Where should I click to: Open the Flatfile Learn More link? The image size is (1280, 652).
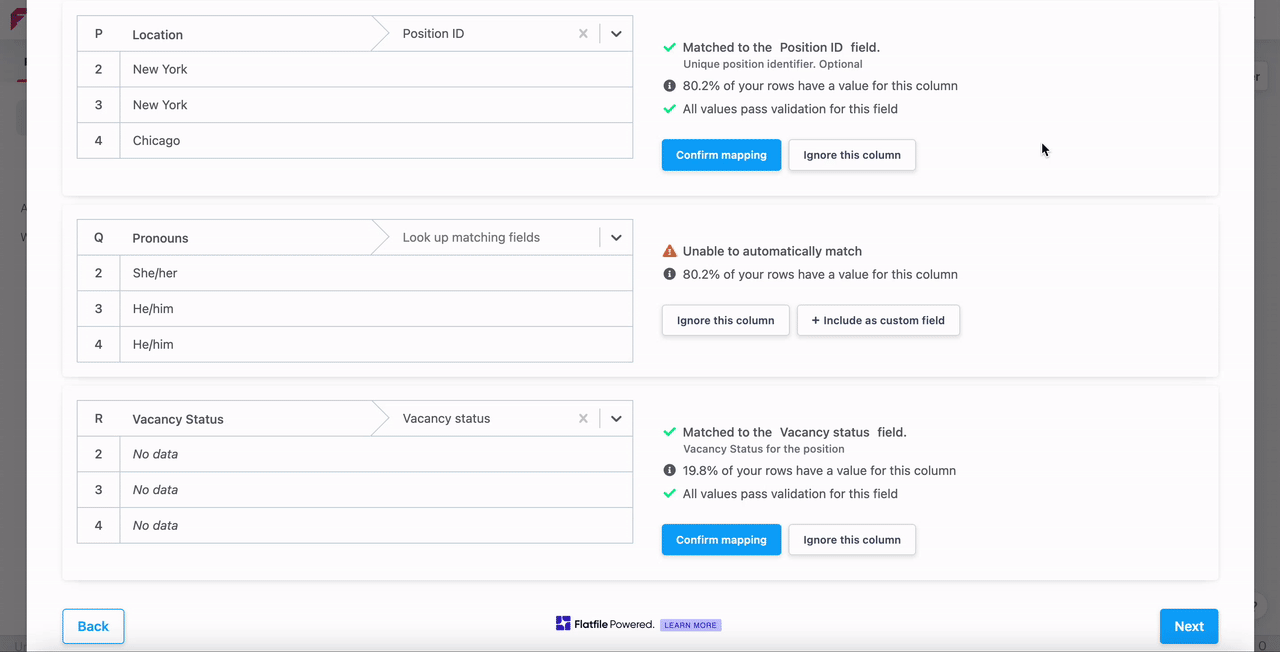point(690,625)
